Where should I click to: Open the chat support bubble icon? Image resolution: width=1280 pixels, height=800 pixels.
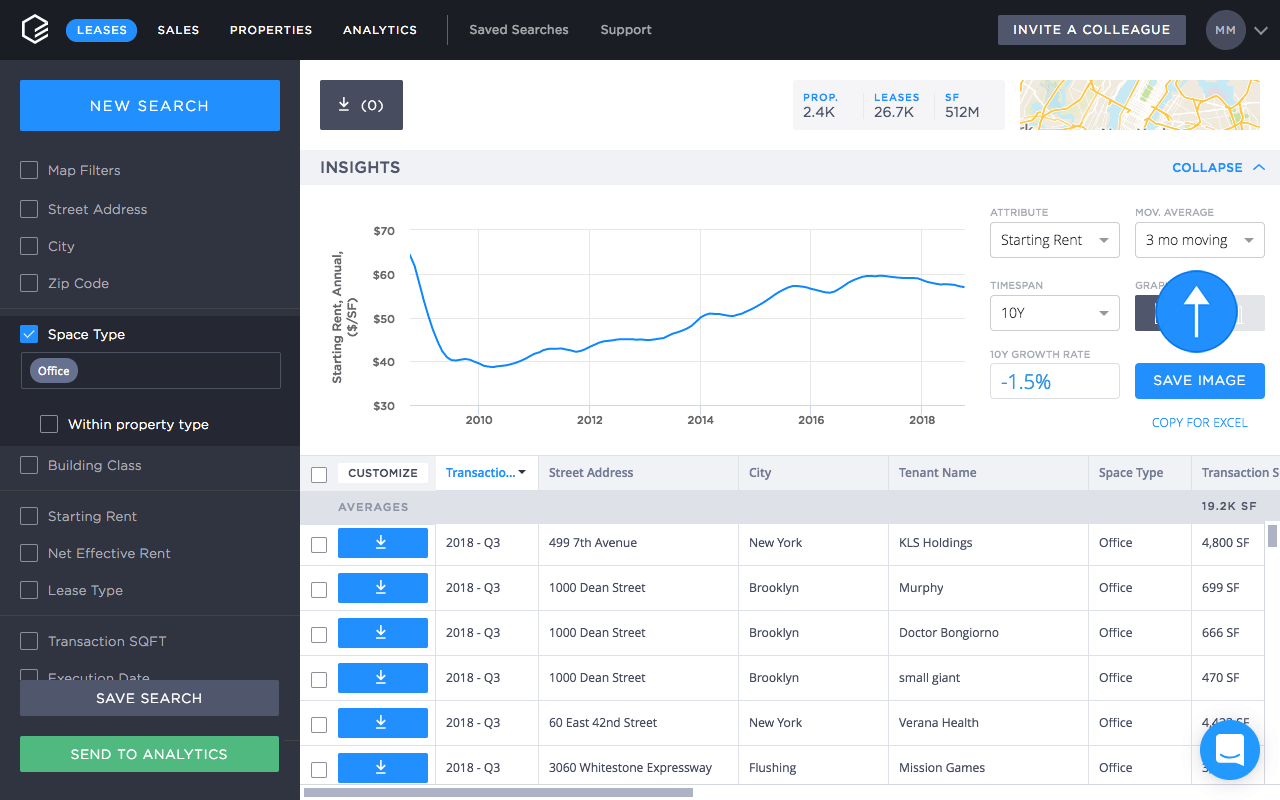[1229, 748]
